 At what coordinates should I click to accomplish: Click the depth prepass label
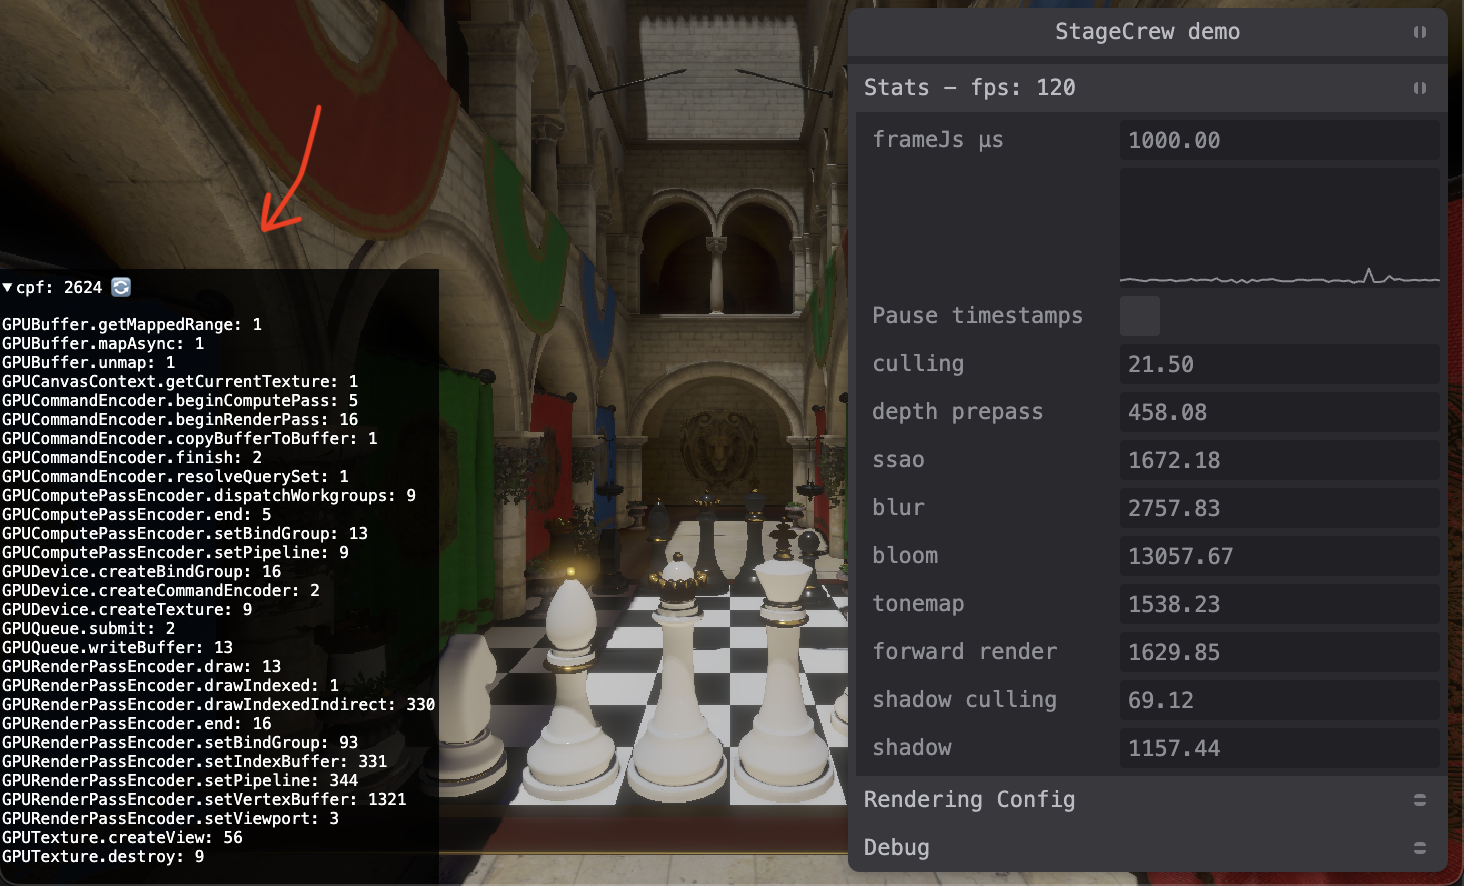[x=957, y=412]
